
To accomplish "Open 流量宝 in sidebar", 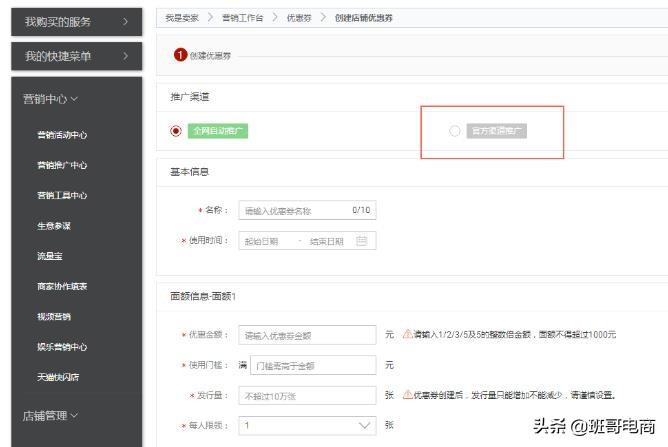I will click(x=50, y=256).
